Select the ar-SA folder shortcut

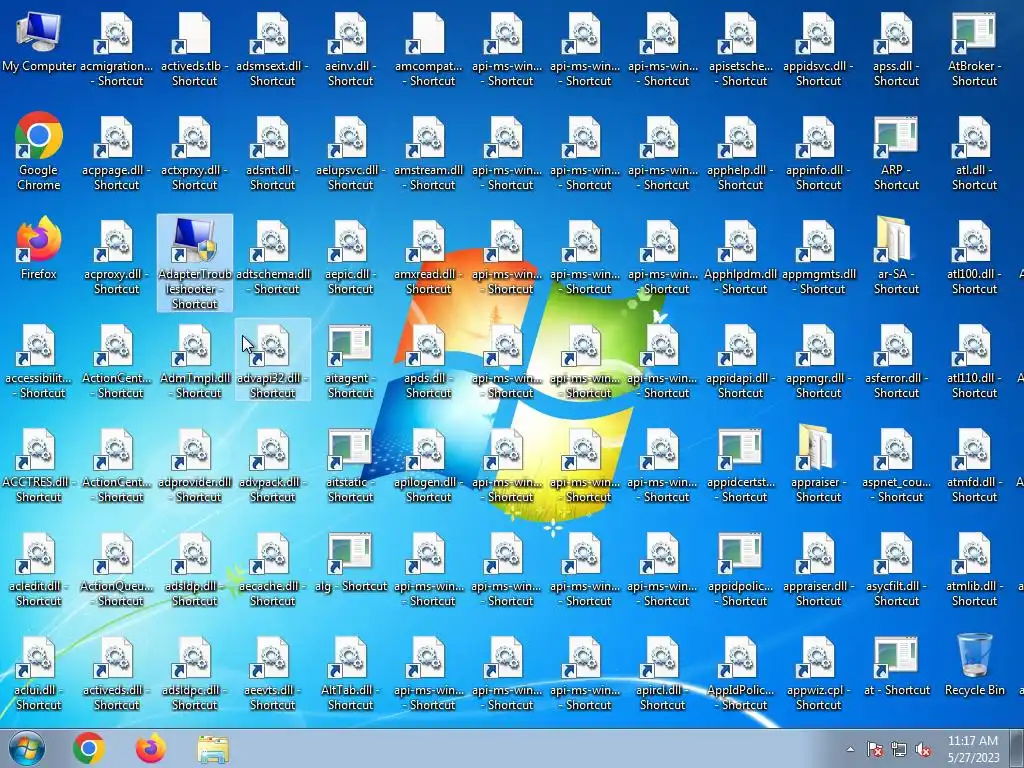(896, 256)
